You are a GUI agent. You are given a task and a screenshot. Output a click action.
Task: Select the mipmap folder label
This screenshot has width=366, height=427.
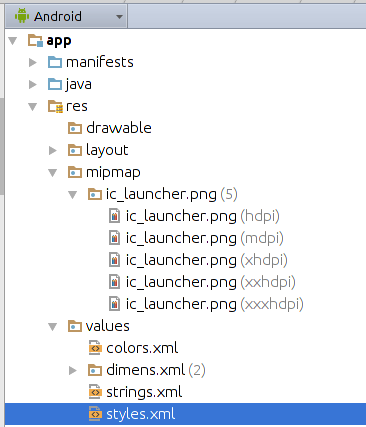(113, 173)
